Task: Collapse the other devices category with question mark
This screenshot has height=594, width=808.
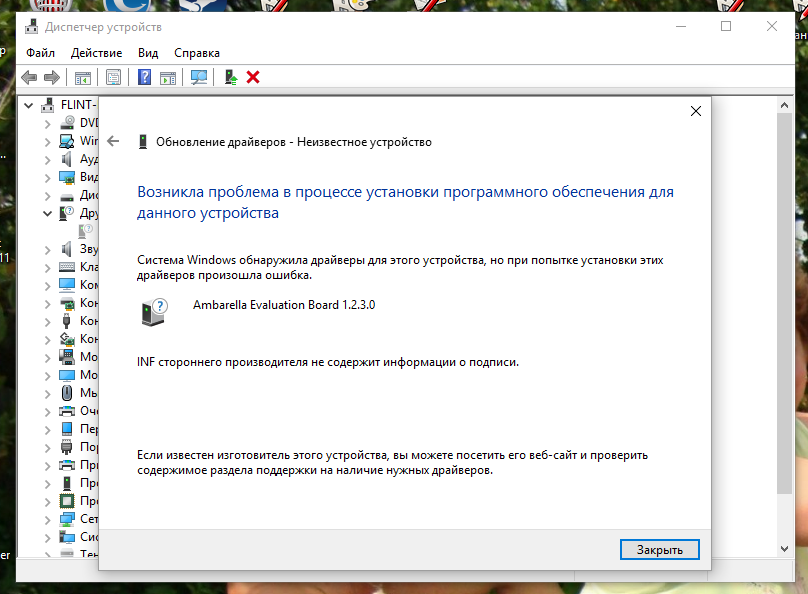Action: [x=47, y=213]
